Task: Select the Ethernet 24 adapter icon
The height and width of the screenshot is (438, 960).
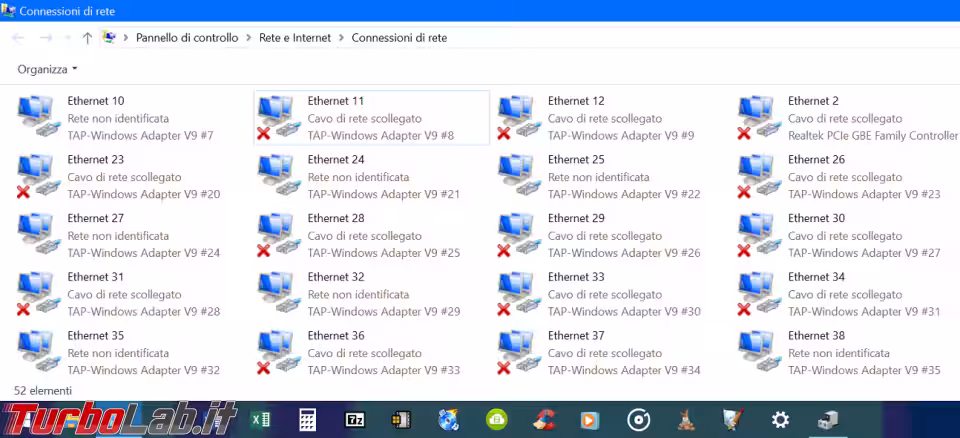Action: click(279, 176)
